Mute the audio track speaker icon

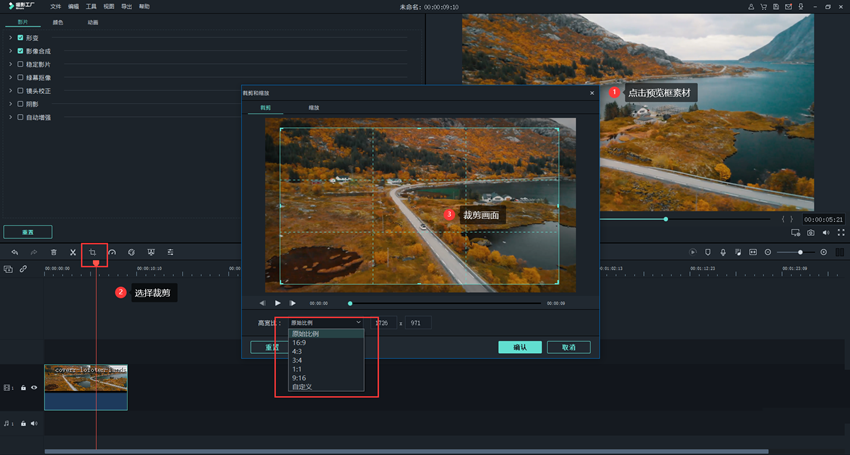[34, 424]
